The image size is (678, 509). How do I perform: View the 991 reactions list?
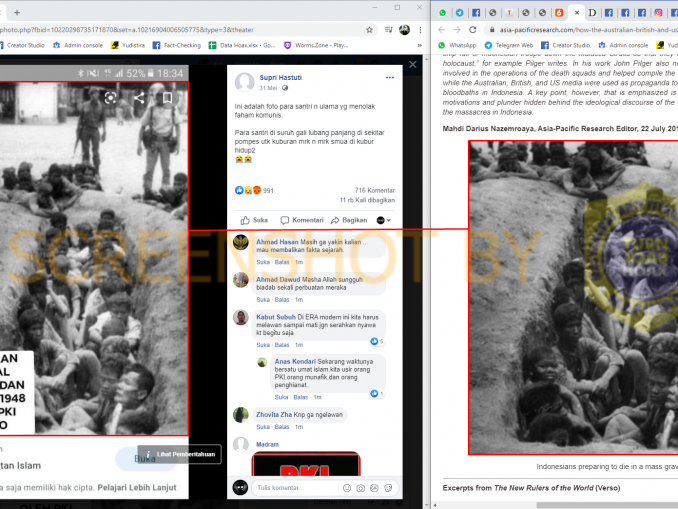tap(254, 190)
